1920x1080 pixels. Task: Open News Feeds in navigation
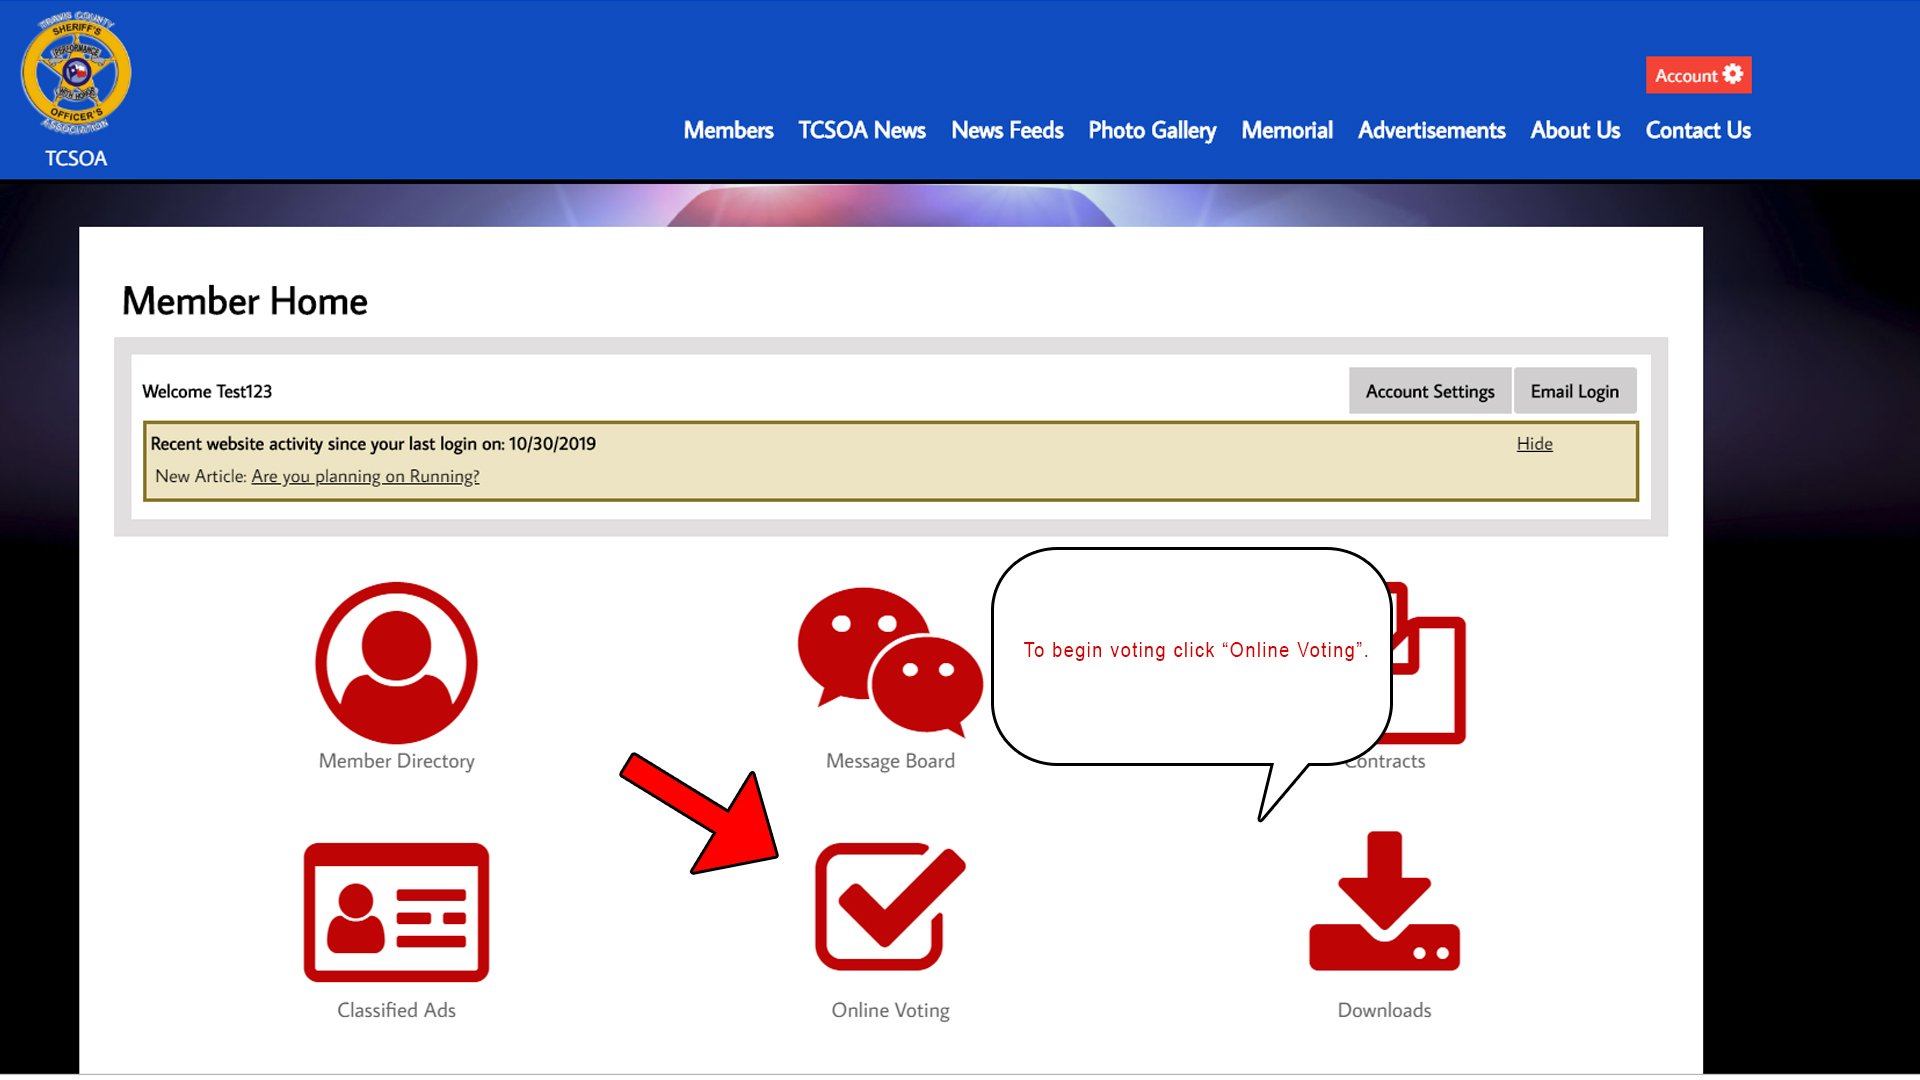pos(1007,130)
